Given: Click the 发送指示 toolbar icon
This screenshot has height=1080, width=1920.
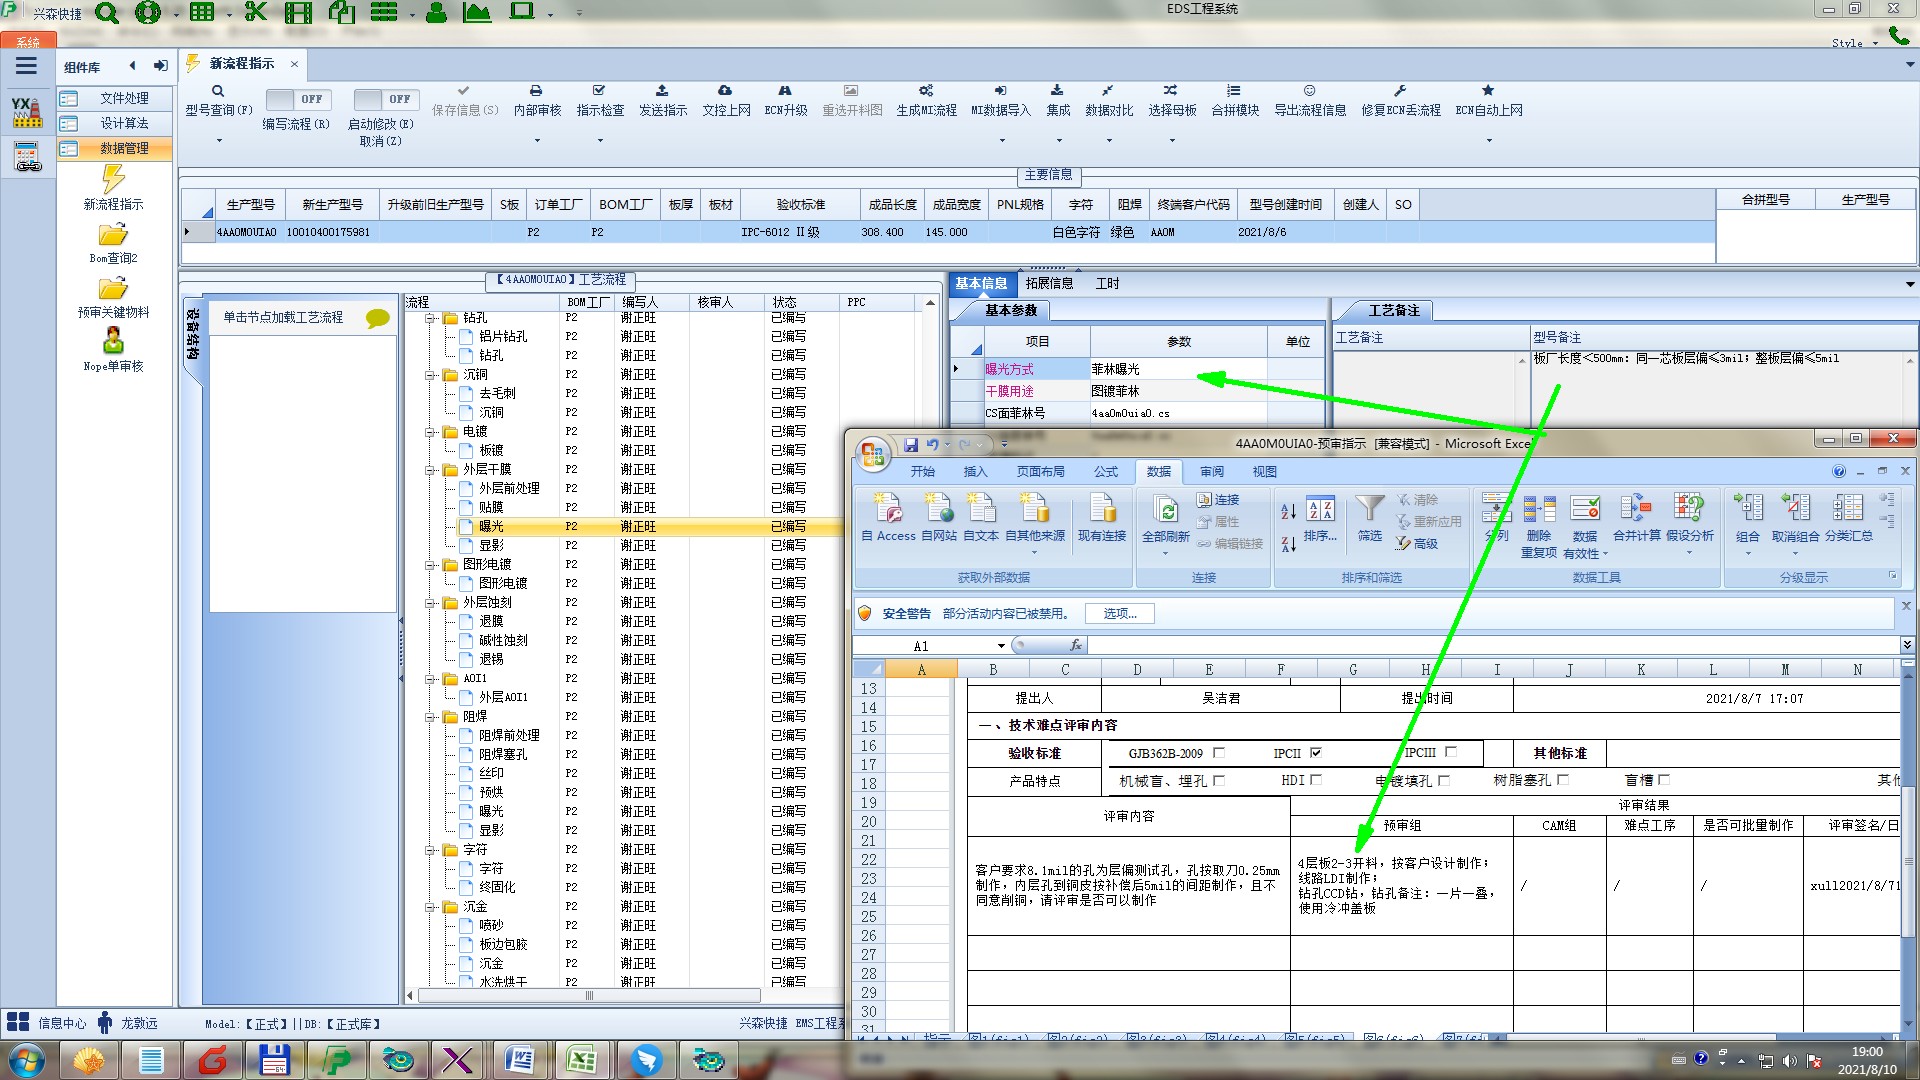Looking at the screenshot, I should pos(662,91).
